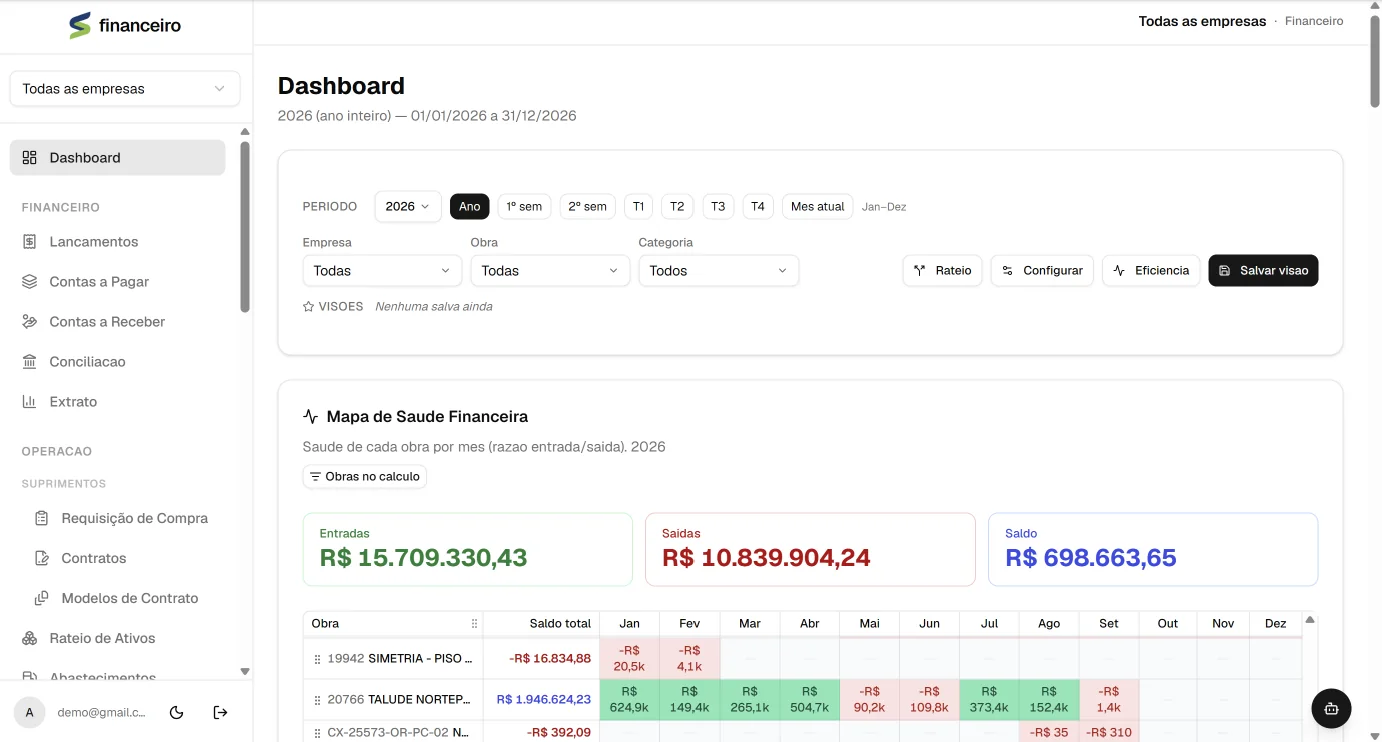Open the Todas as empresas selector in sidebar
The image size is (1382, 742).
125,89
